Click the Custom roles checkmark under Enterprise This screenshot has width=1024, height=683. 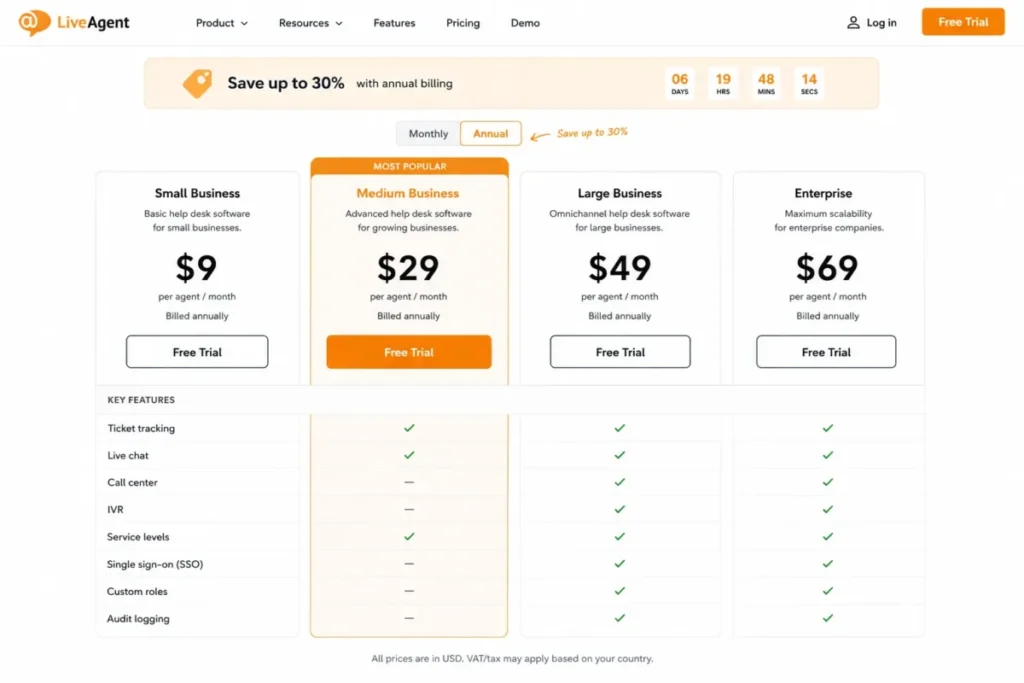point(827,591)
